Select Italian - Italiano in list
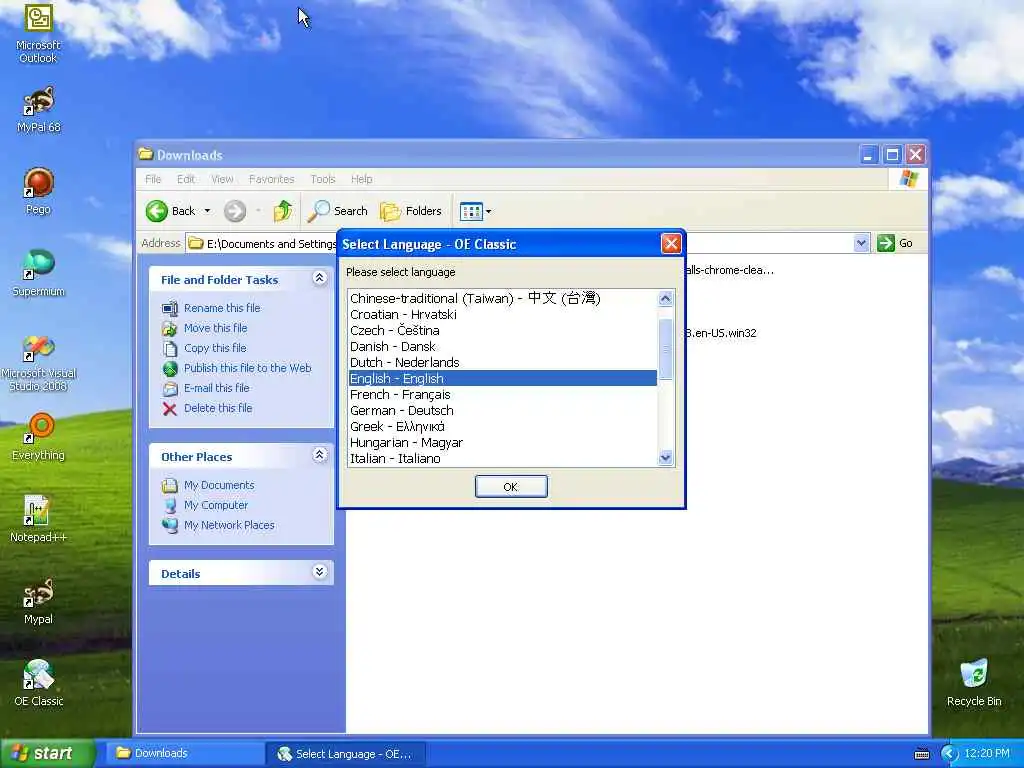This screenshot has height=768, width=1024. (503, 458)
